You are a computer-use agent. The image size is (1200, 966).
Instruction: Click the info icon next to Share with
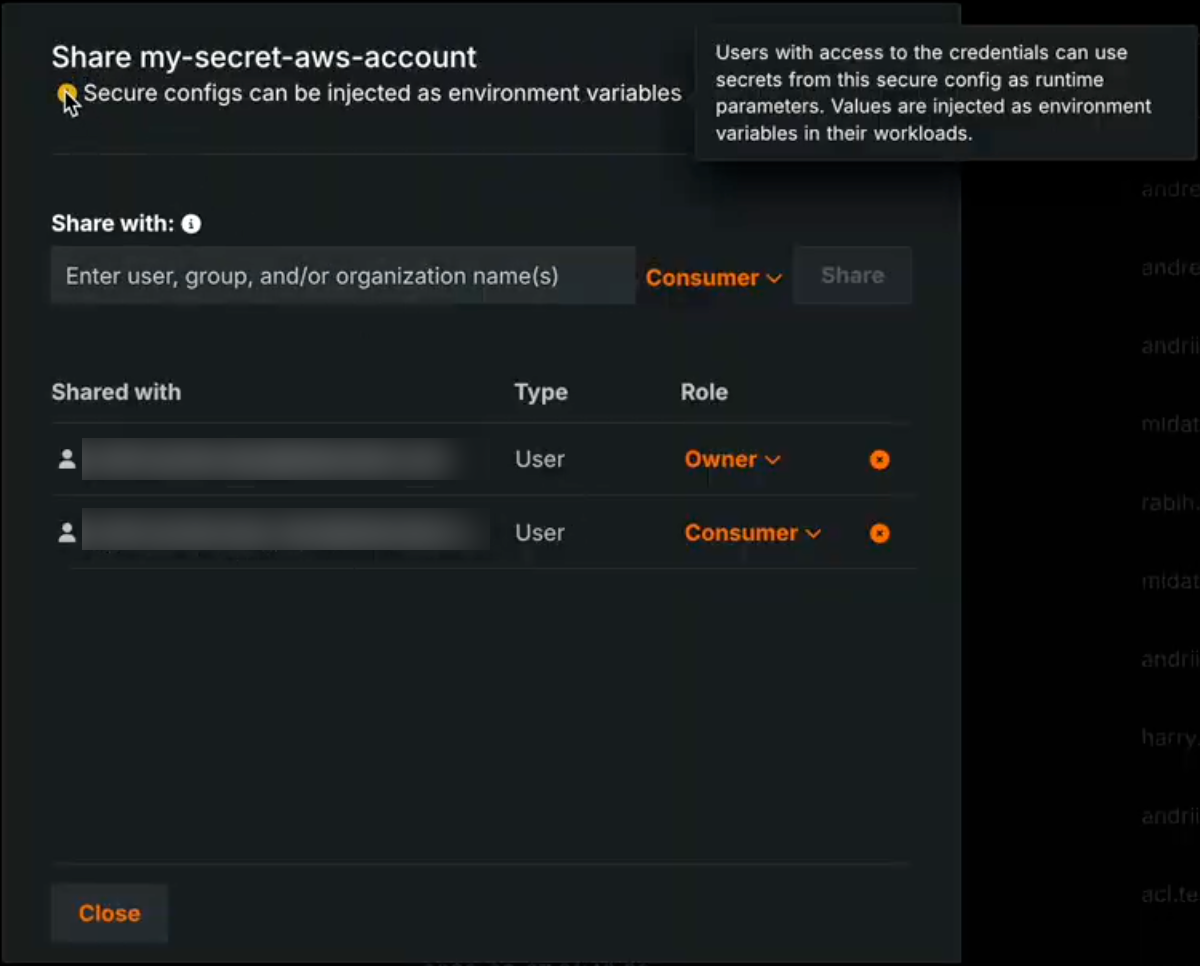coord(191,224)
